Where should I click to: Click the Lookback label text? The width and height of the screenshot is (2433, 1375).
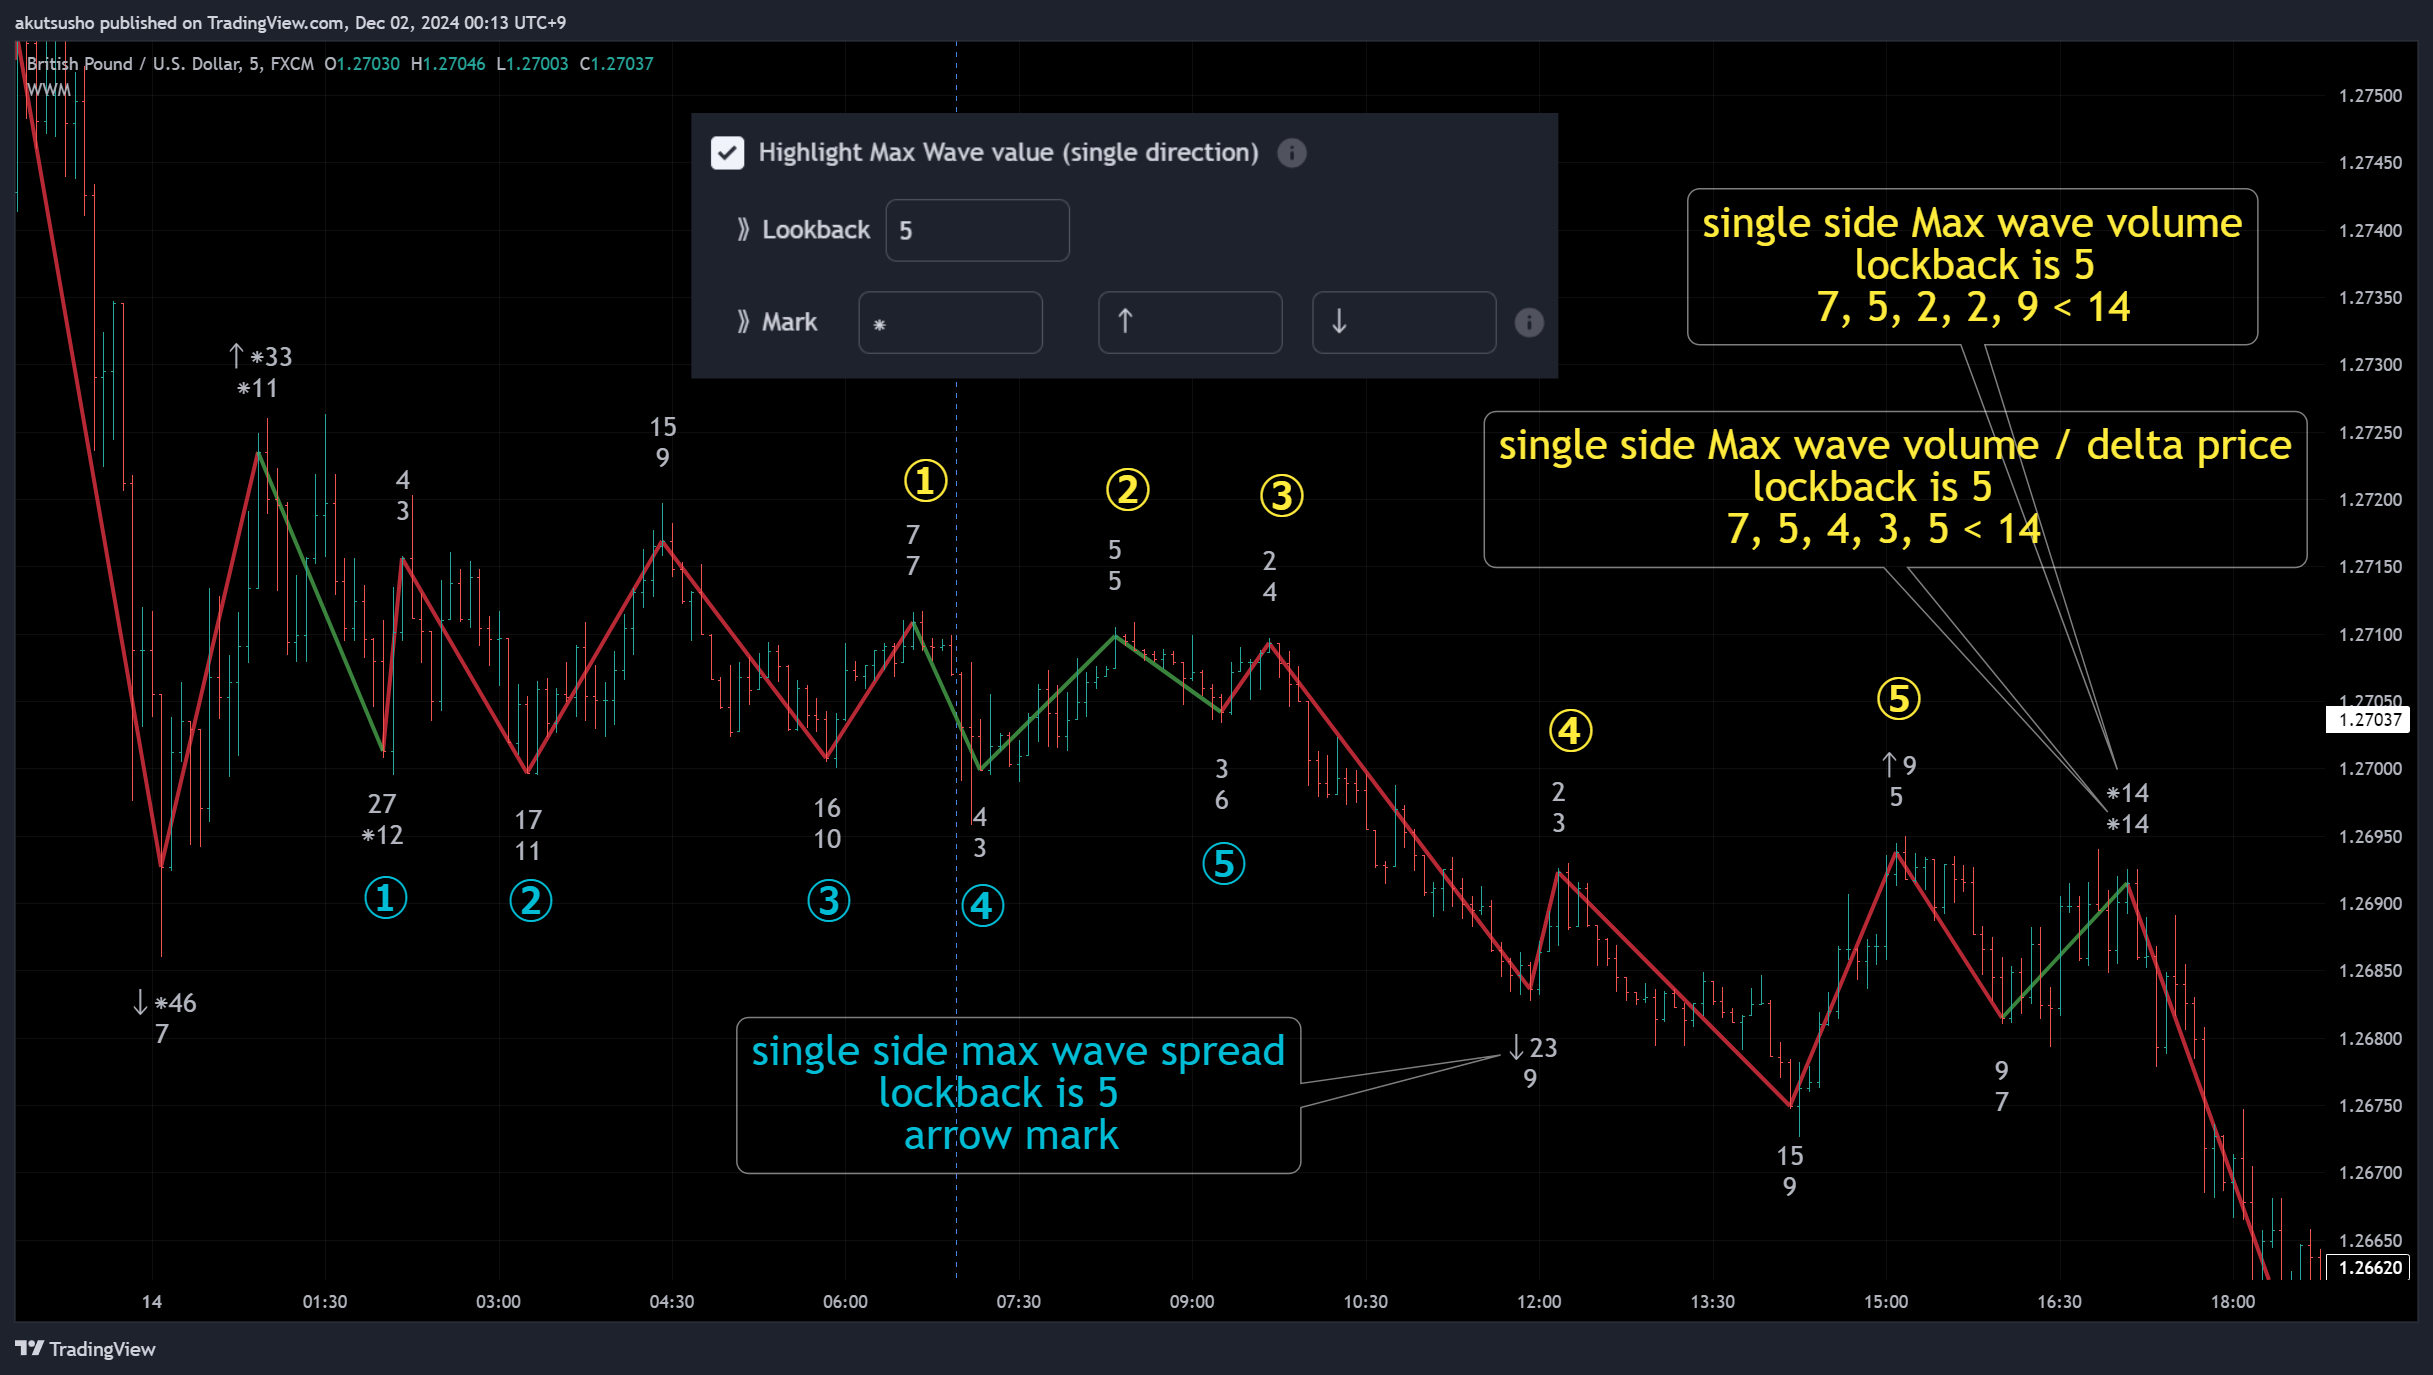816,230
